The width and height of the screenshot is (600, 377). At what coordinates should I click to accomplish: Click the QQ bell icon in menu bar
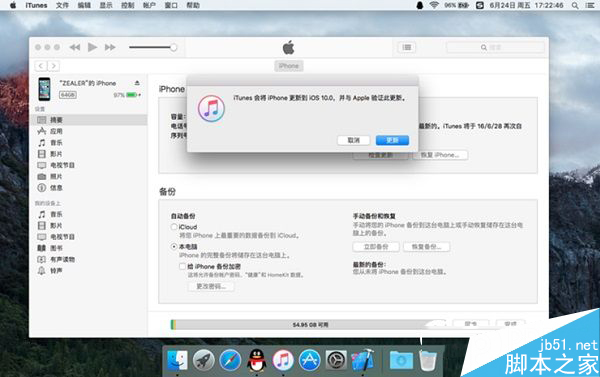[x=420, y=5]
